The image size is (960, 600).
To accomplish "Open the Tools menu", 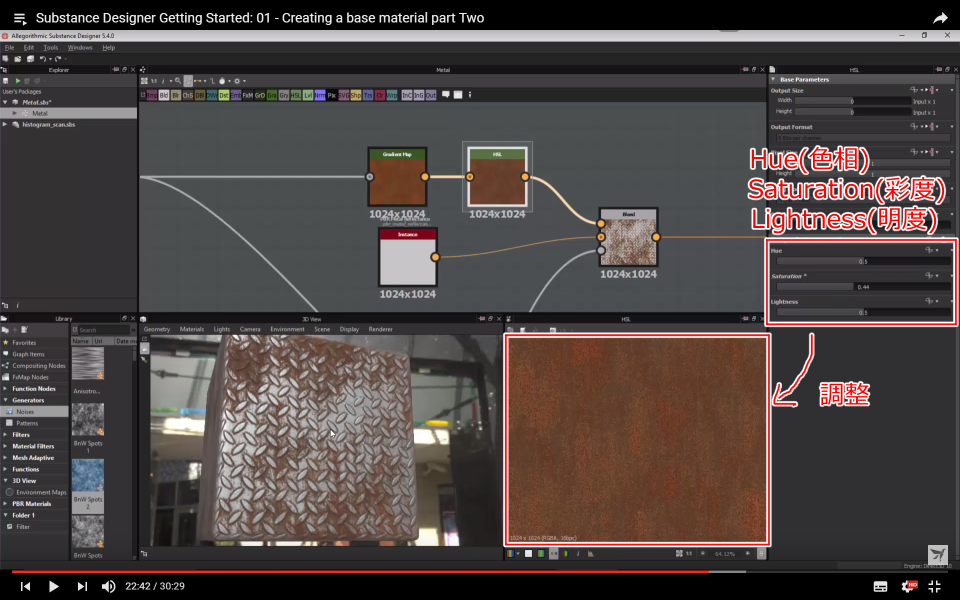I will click(x=50, y=47).
